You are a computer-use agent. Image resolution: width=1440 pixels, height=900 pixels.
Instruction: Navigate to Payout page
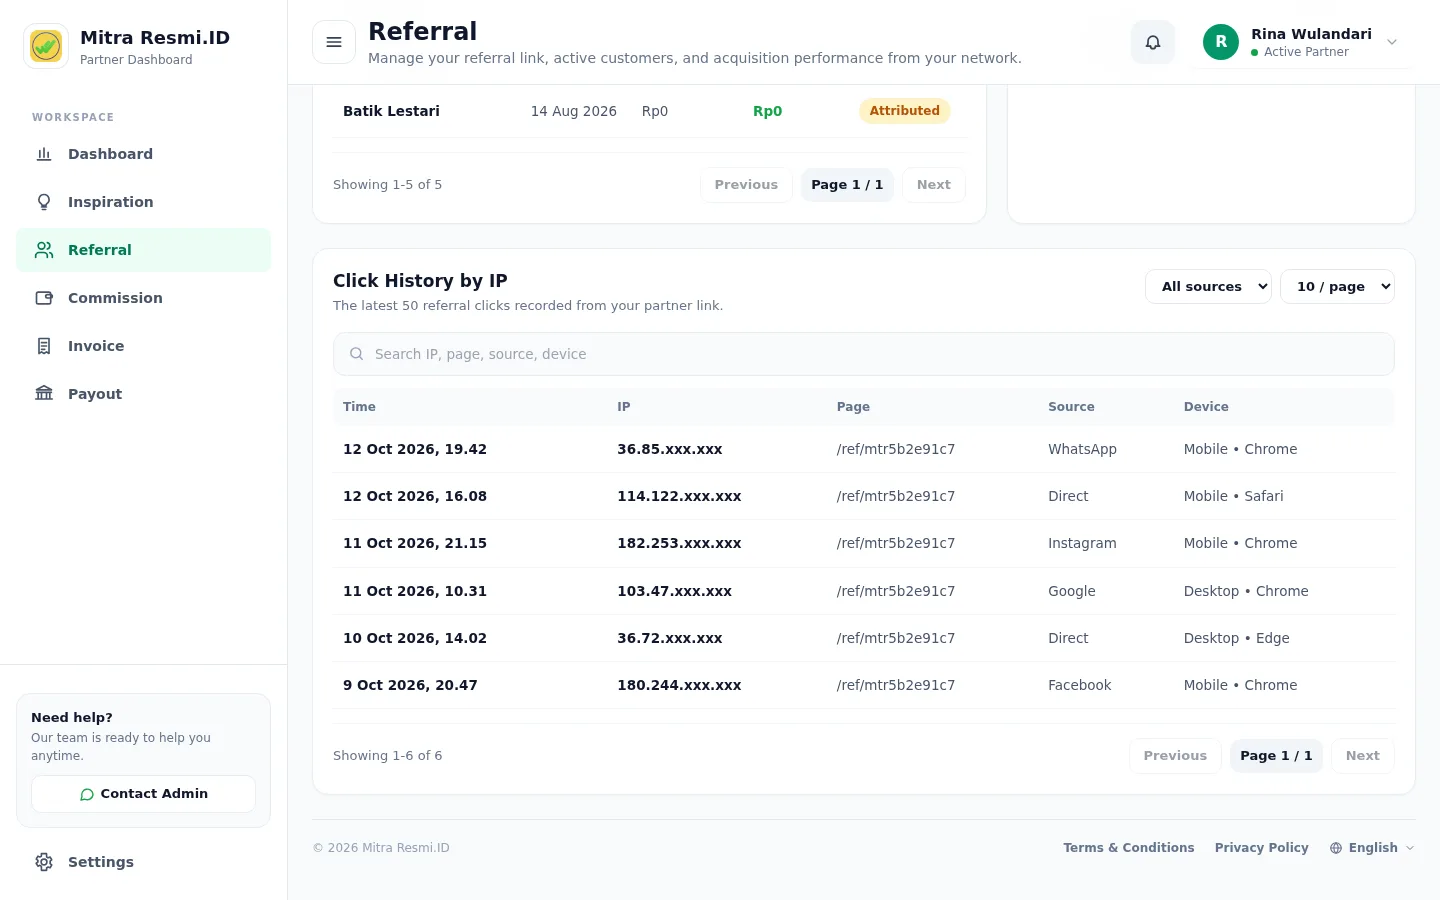[x=144, y=394]
